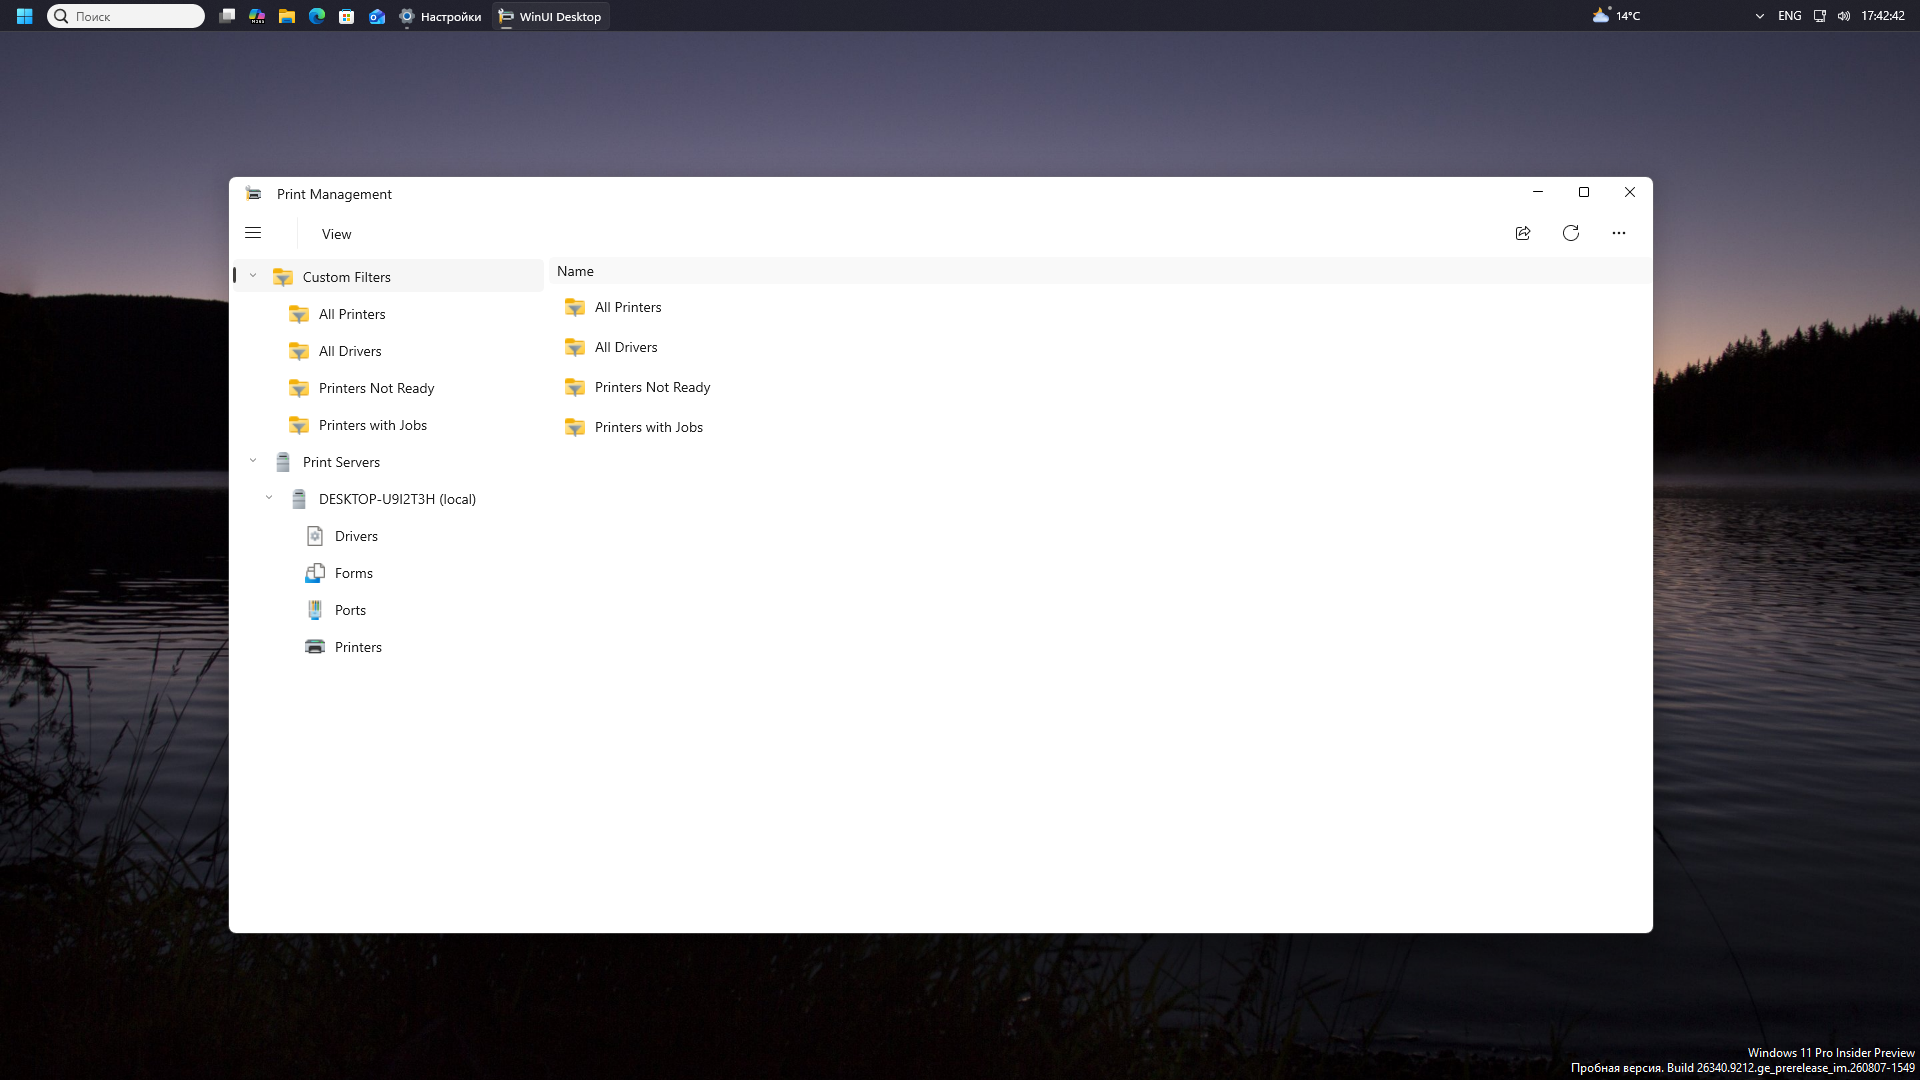Select Printers Not Ready in the tree
Image resolution: width=1920 pixels, height=1080 pixels.
click(390, 388)
